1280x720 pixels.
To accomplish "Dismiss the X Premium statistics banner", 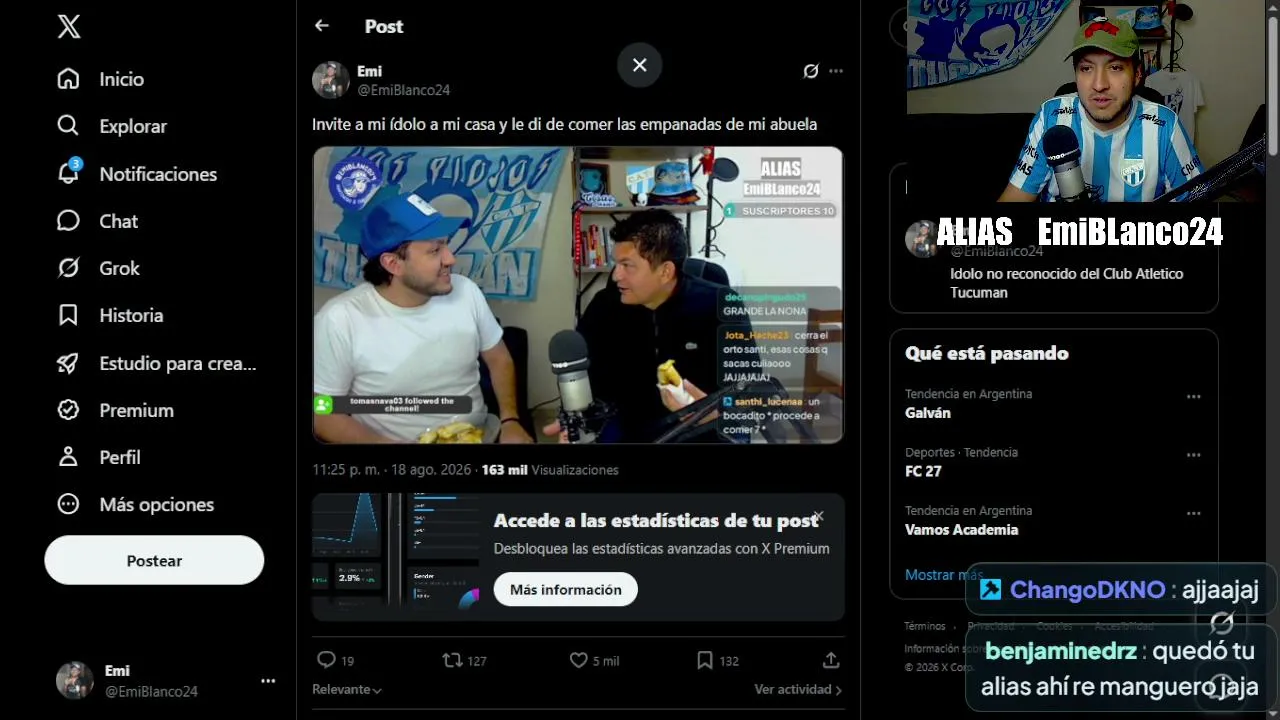I will click(x=818, y=516).
